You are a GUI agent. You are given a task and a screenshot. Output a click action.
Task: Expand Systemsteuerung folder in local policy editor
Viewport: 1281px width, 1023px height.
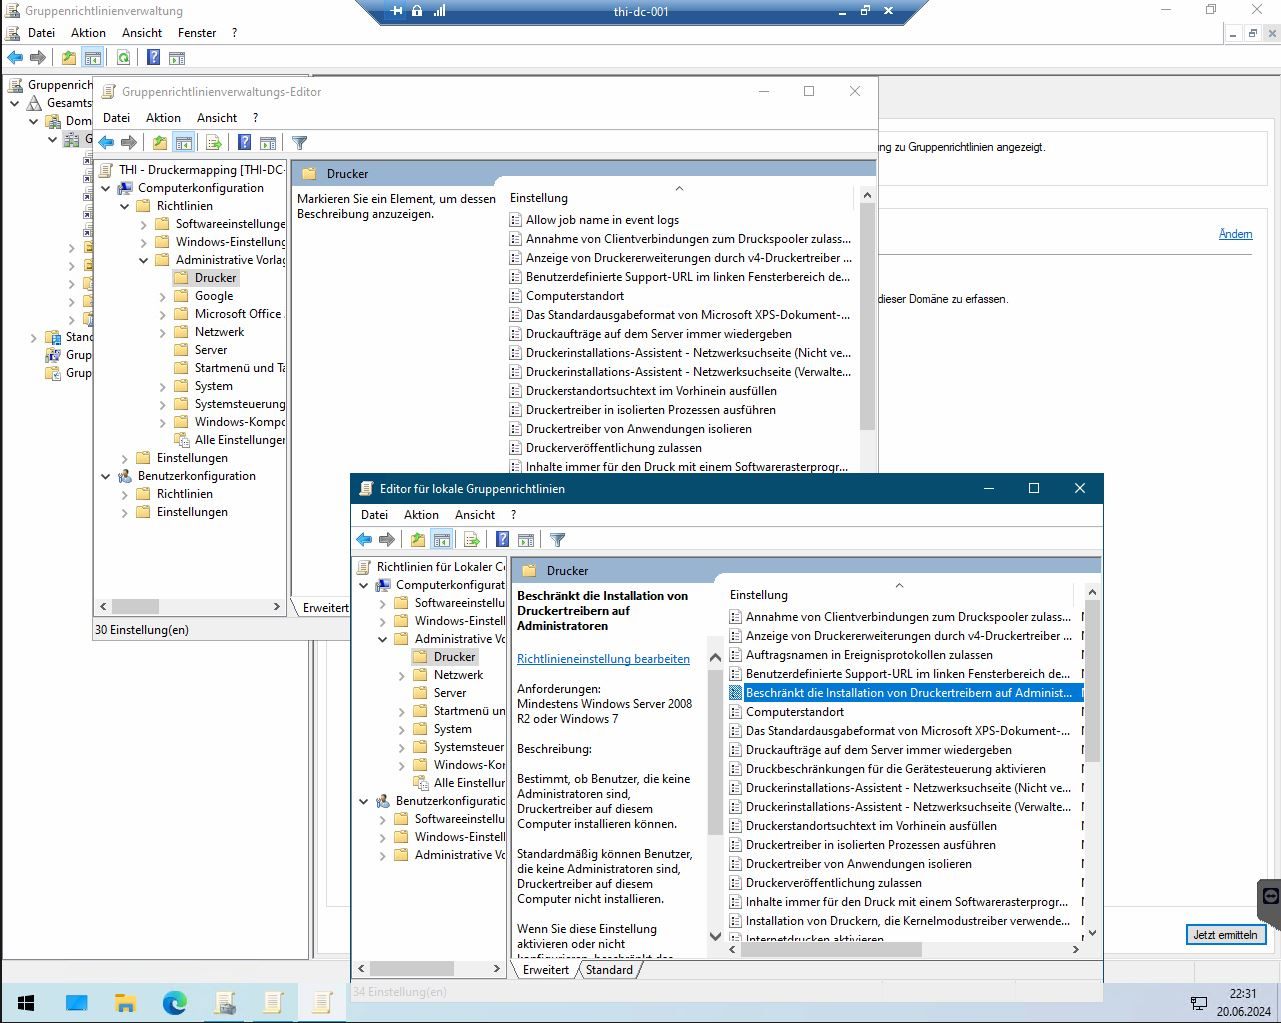coord(402,747)
